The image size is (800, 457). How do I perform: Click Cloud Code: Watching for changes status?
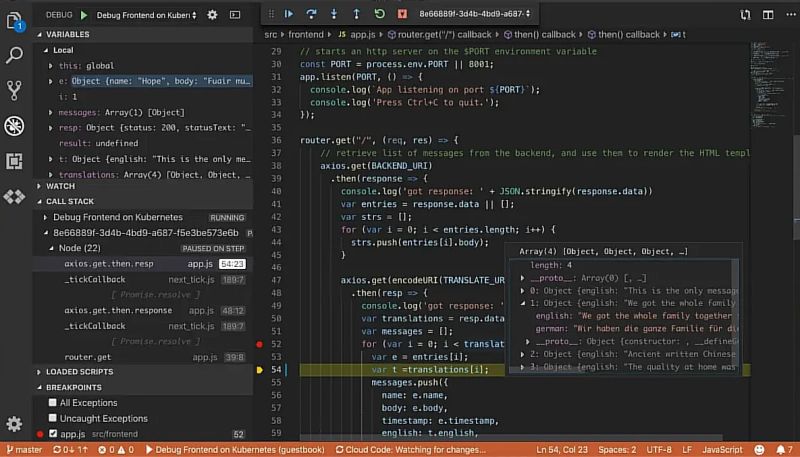click(411, 449)
